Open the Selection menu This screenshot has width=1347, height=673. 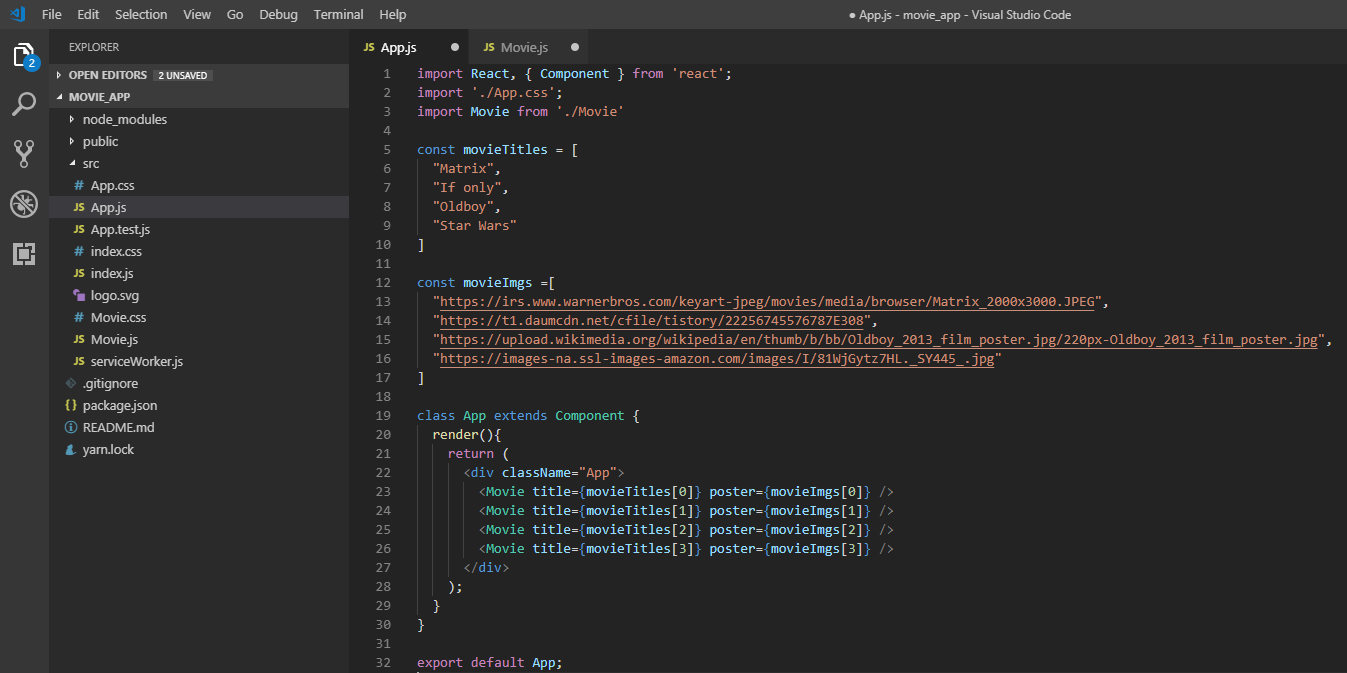tap(141, 14)
